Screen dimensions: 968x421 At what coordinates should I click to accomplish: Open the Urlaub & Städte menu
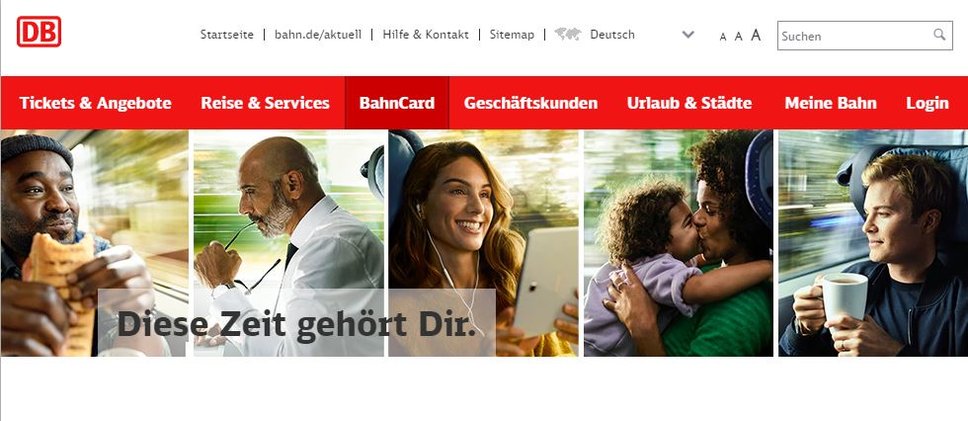(x=690, y=103)
